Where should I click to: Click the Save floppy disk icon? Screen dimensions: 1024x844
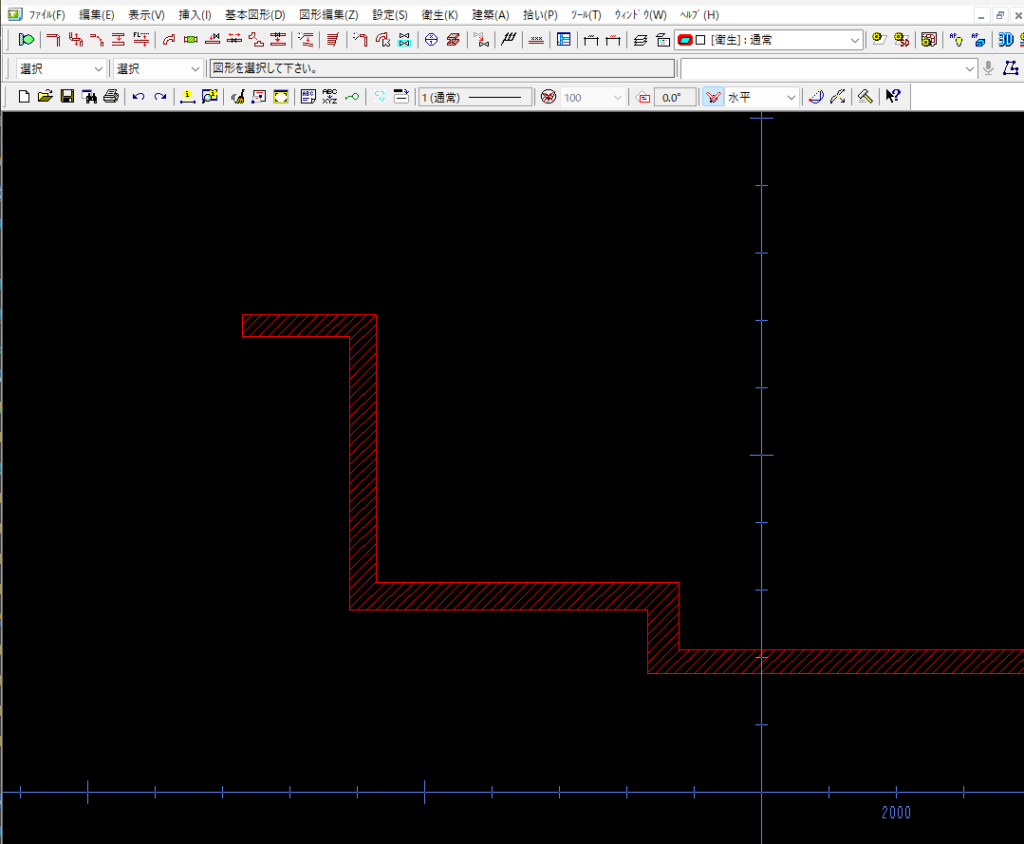(67, 97)
